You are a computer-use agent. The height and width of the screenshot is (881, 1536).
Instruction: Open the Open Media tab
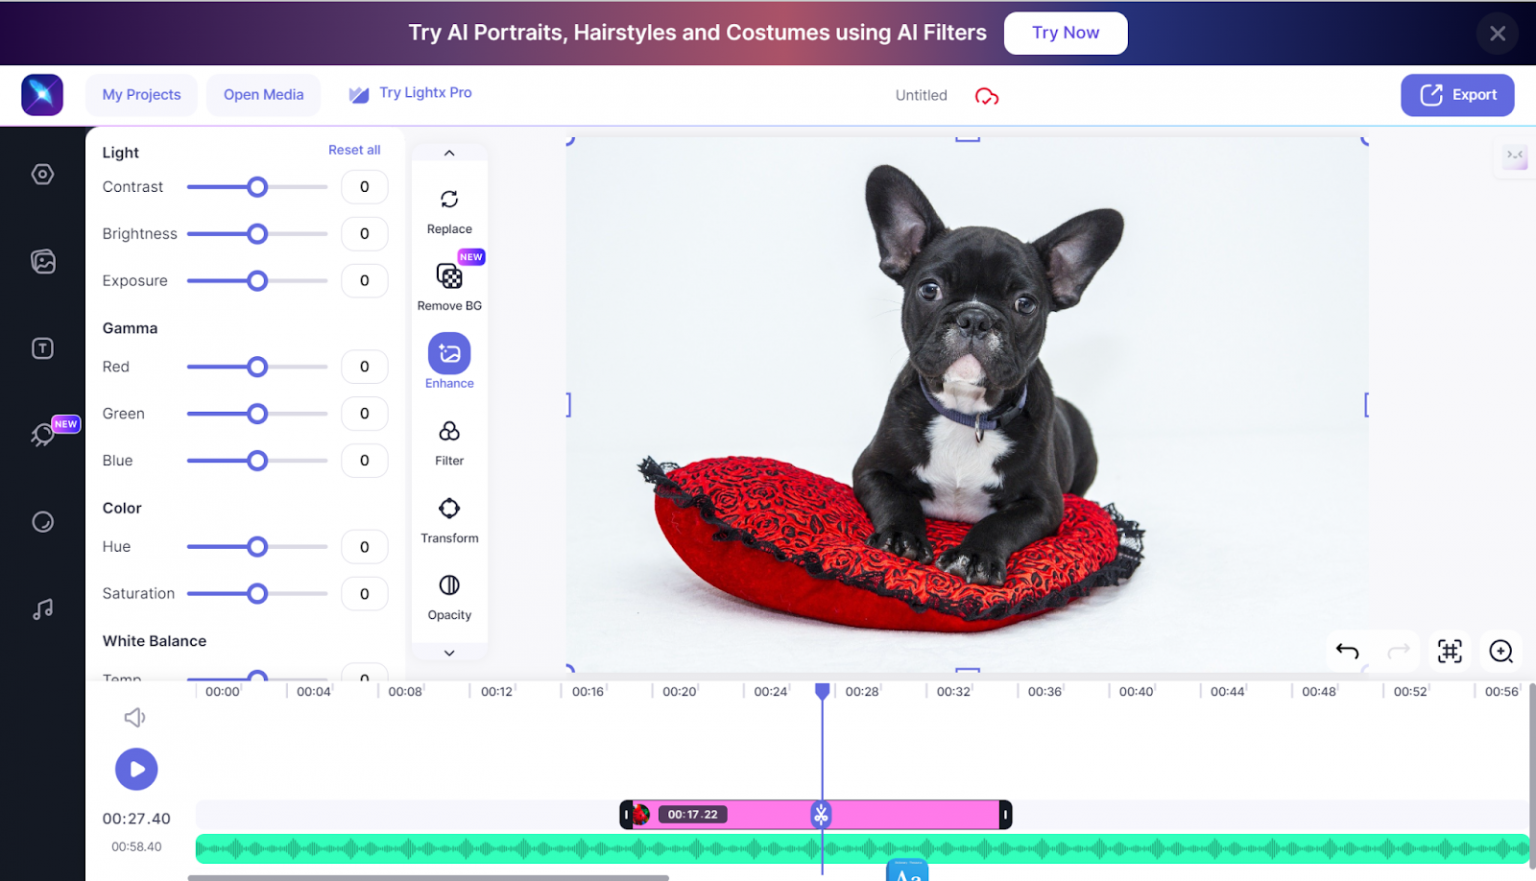click(x=263, y=95)
